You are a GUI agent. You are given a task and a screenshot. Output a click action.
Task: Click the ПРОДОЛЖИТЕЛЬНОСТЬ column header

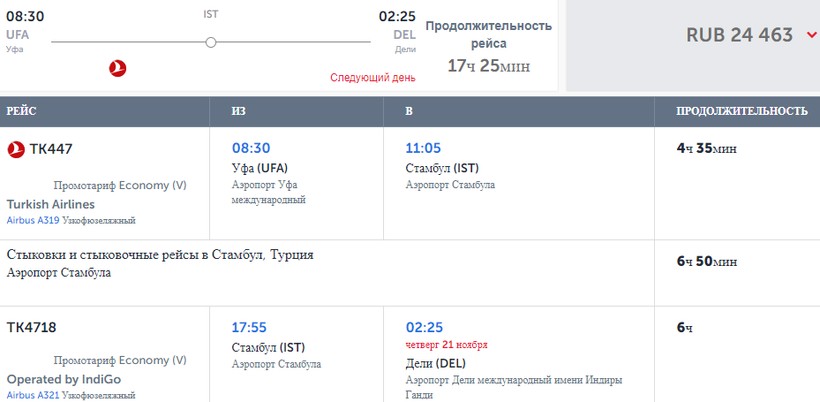(x=742, y=111)
